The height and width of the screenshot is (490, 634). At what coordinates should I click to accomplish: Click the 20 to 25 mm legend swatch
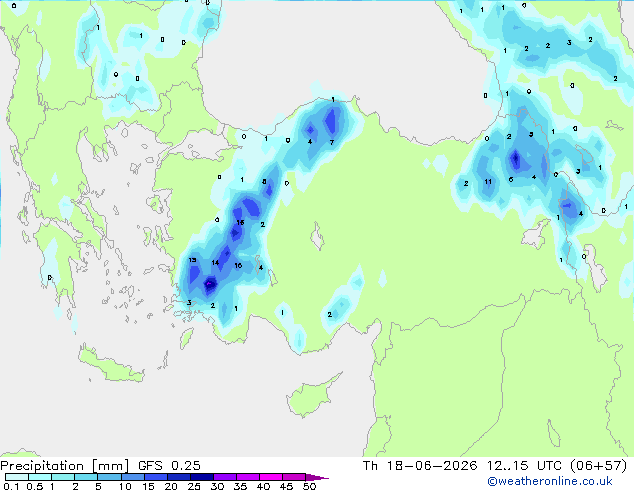coord(179,477)
